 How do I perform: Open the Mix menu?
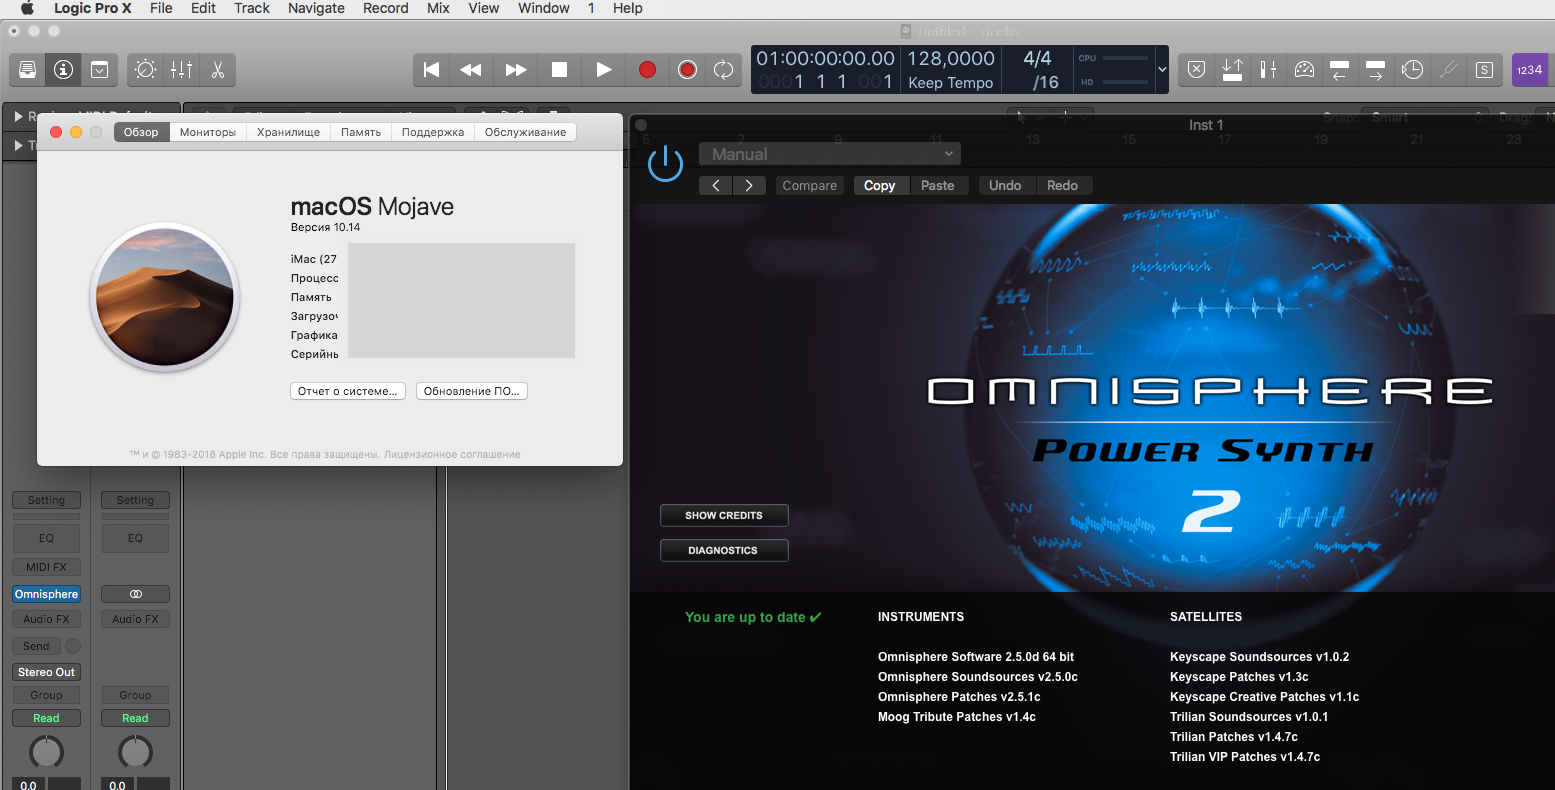pyautogui.click(x=438, y=8)
